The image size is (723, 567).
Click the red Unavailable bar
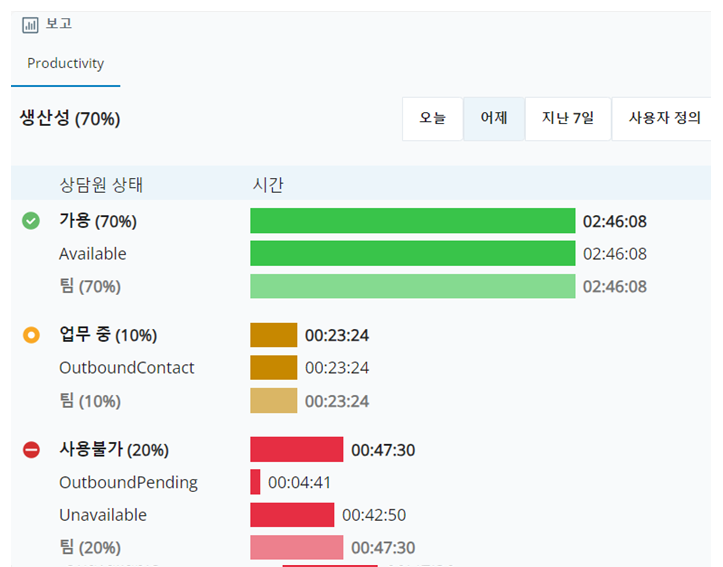pyautogui.click(x=292, y=515)
